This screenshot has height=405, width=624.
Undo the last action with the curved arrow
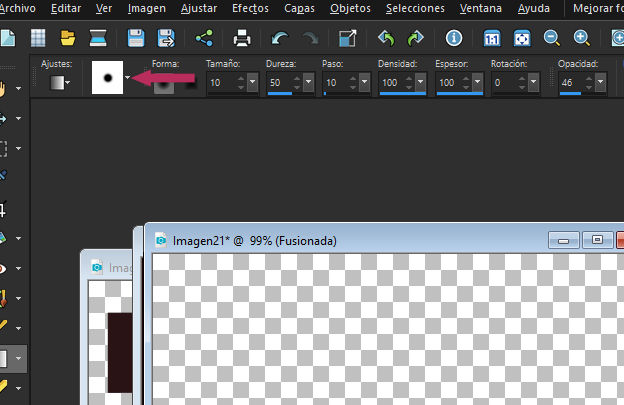280,39
